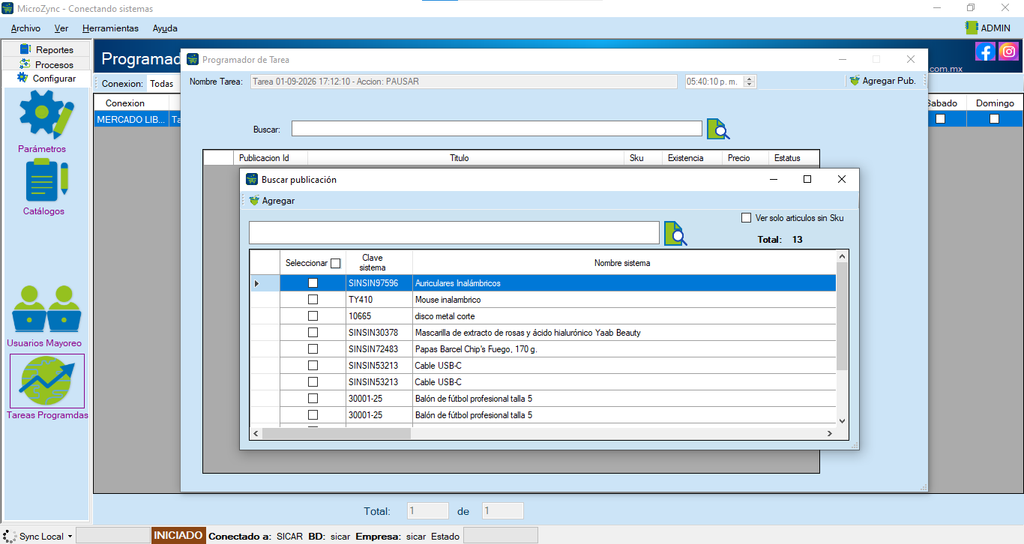
Task: Click the Sku column header
Action: click(x=643, y=158)
